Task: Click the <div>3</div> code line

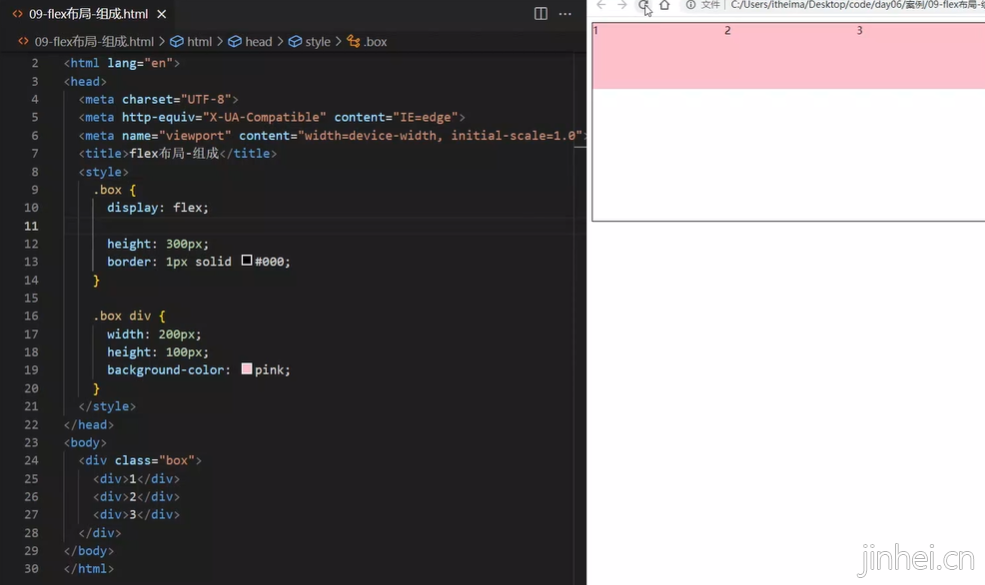Action: pos(136,515)
